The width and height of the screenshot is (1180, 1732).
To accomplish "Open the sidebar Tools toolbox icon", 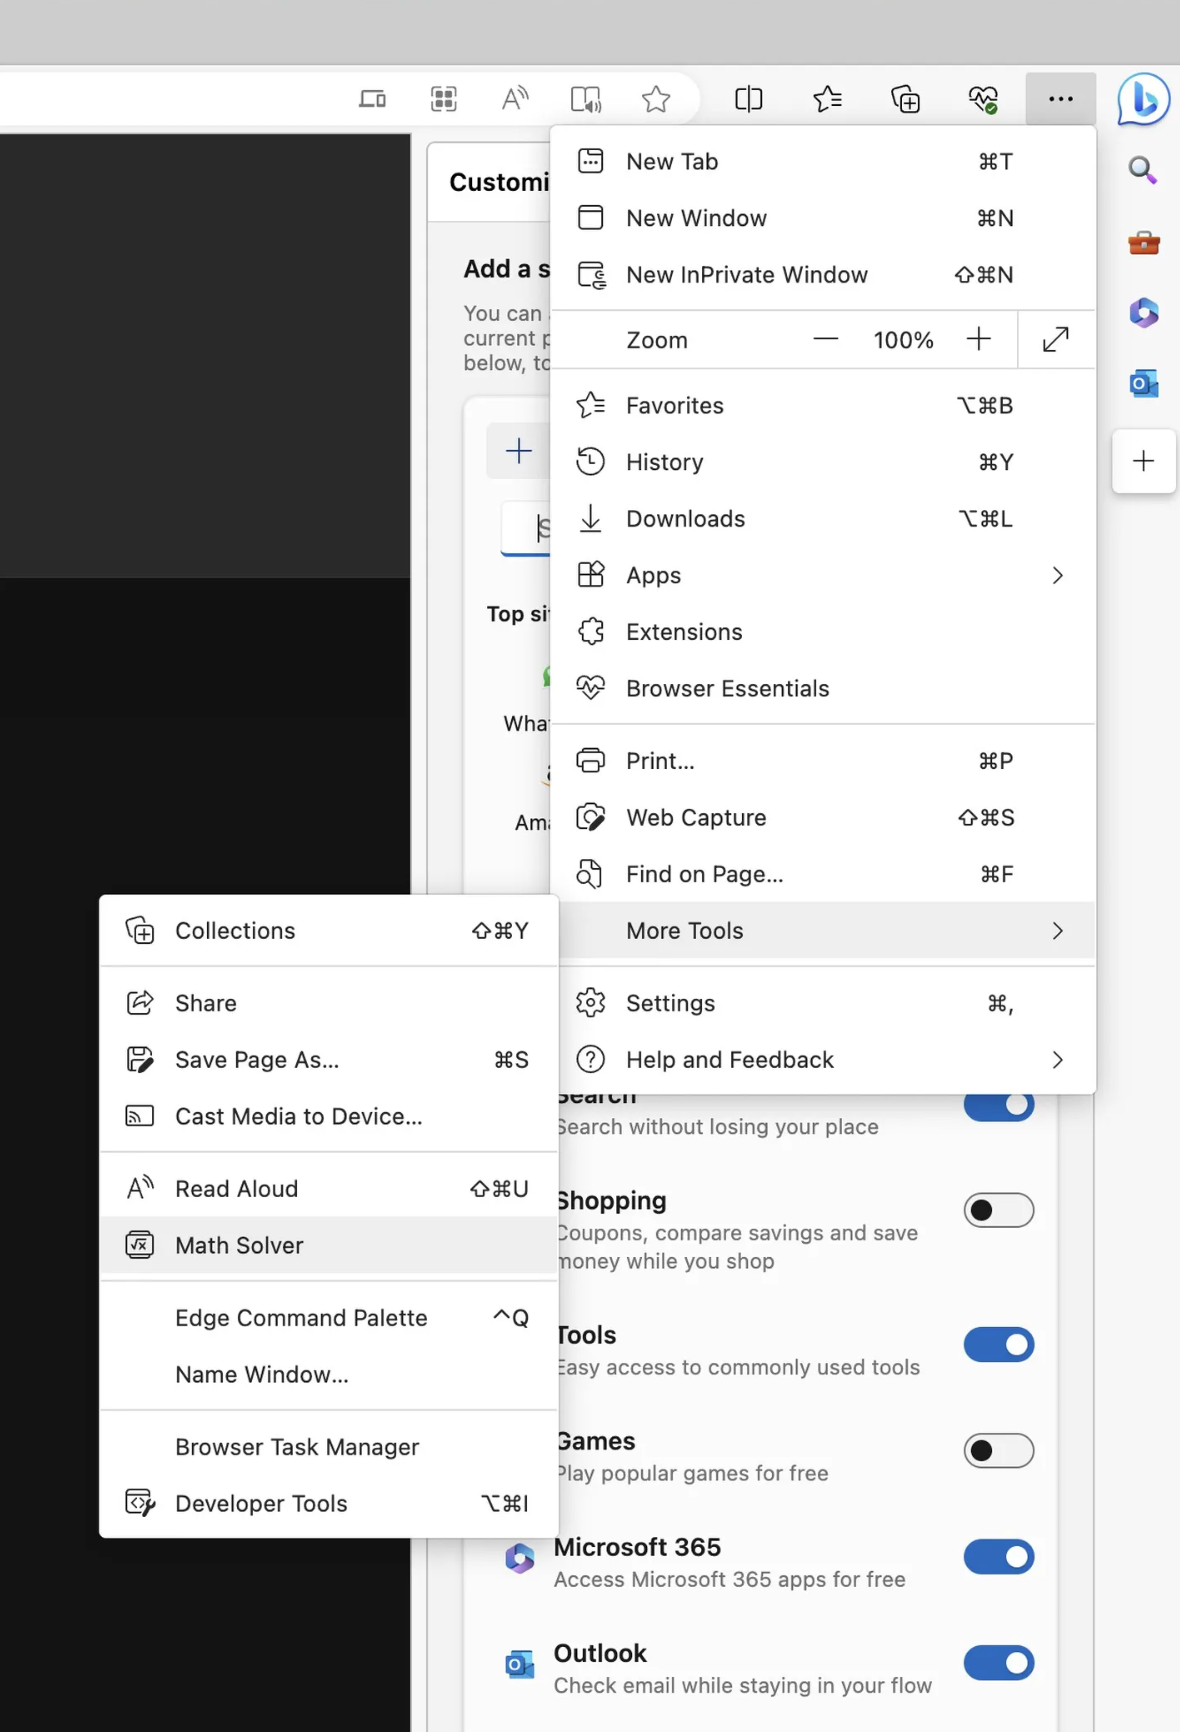I will [x=1143, y=242].
